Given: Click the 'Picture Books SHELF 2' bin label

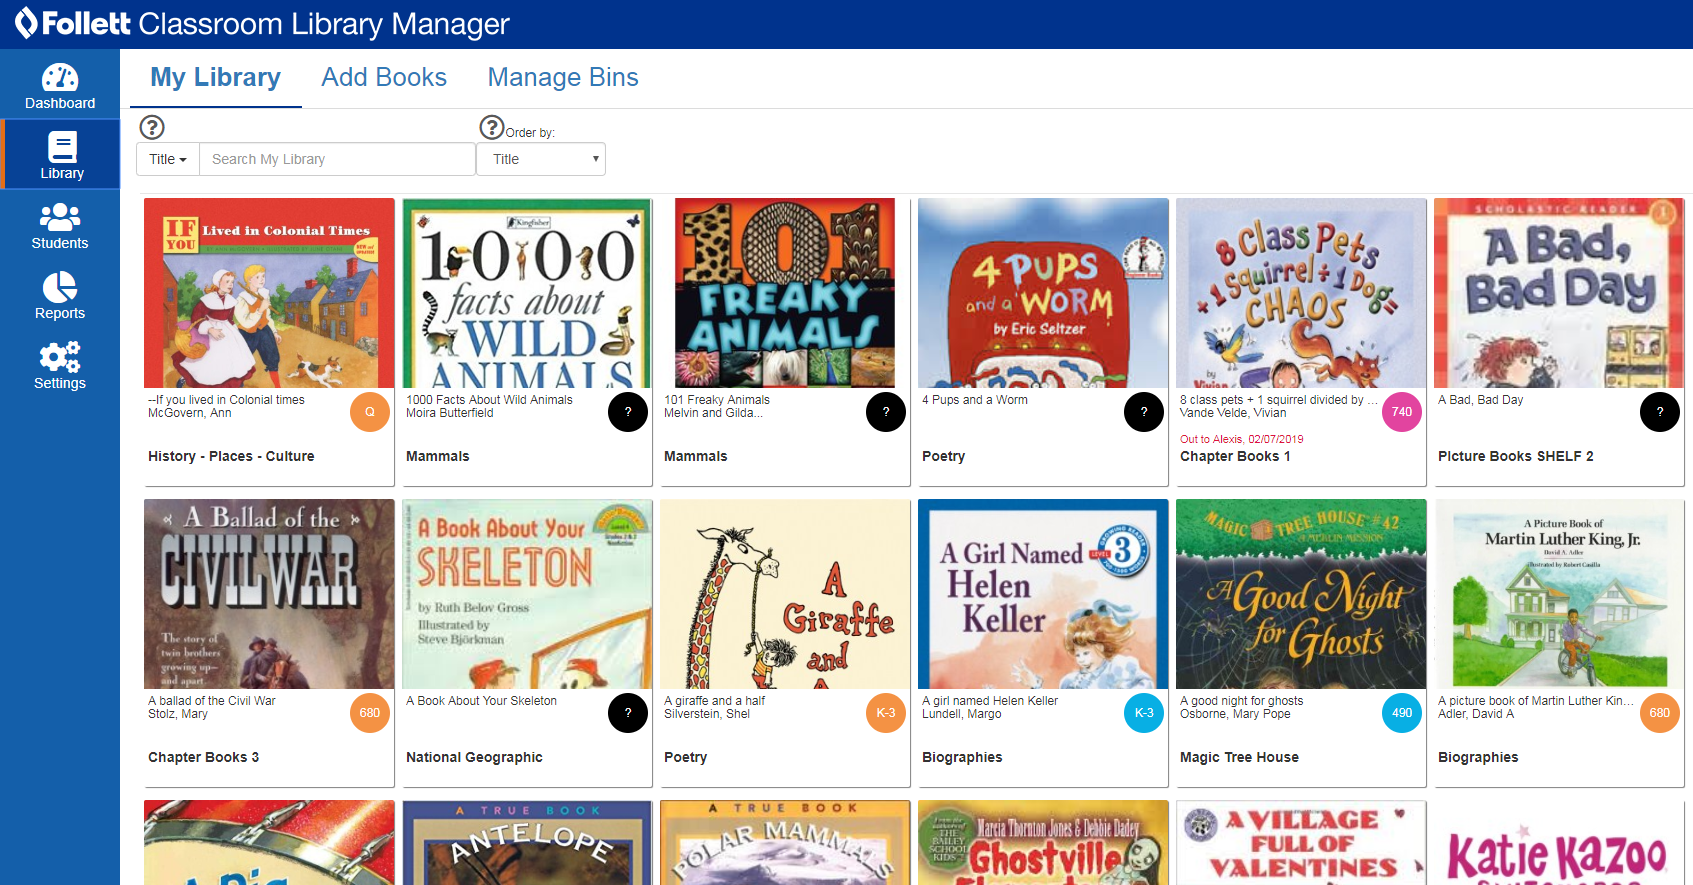Looking at the screenshot, I should [1516, 456].
